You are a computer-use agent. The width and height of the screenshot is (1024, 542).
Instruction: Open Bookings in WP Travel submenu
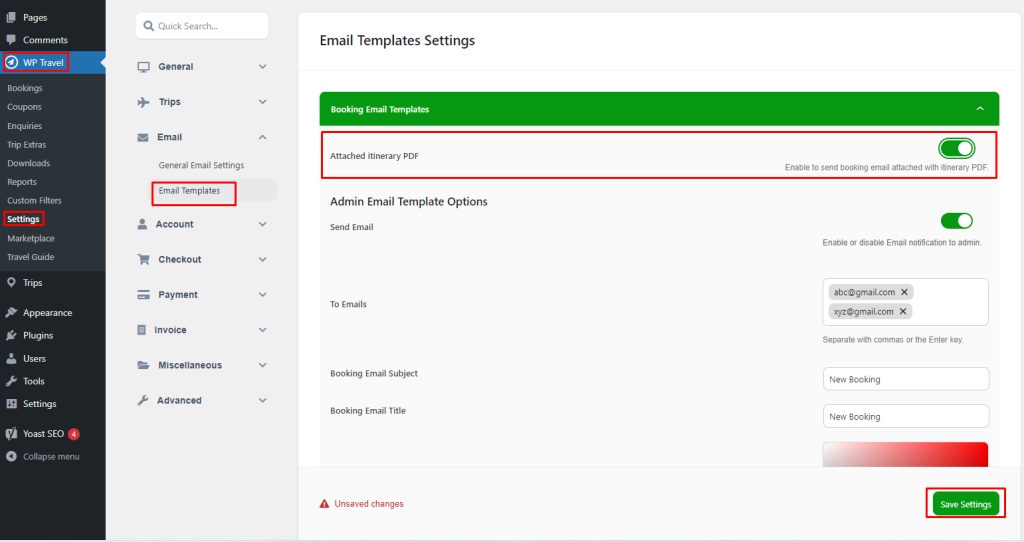click(25, 88)
